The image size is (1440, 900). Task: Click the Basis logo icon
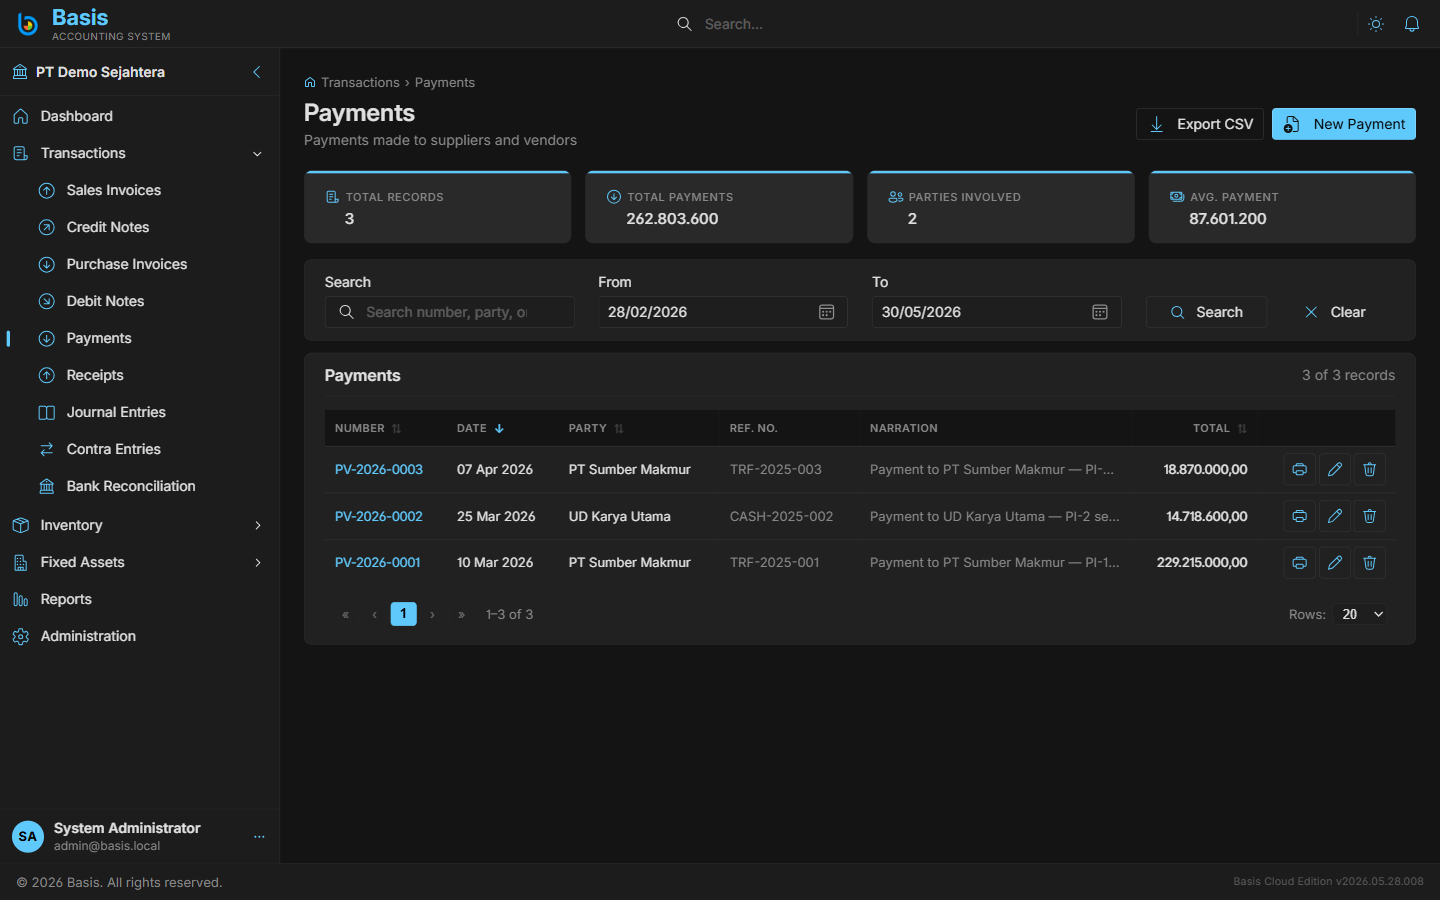(x=28, y=24)
